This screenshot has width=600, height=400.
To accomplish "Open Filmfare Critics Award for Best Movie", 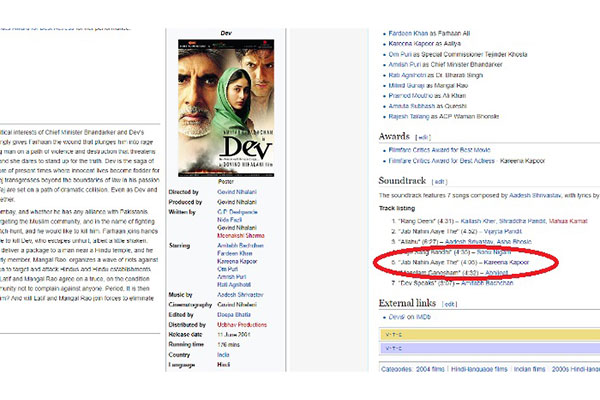I will pyautogui.click(x=439, y=150).
